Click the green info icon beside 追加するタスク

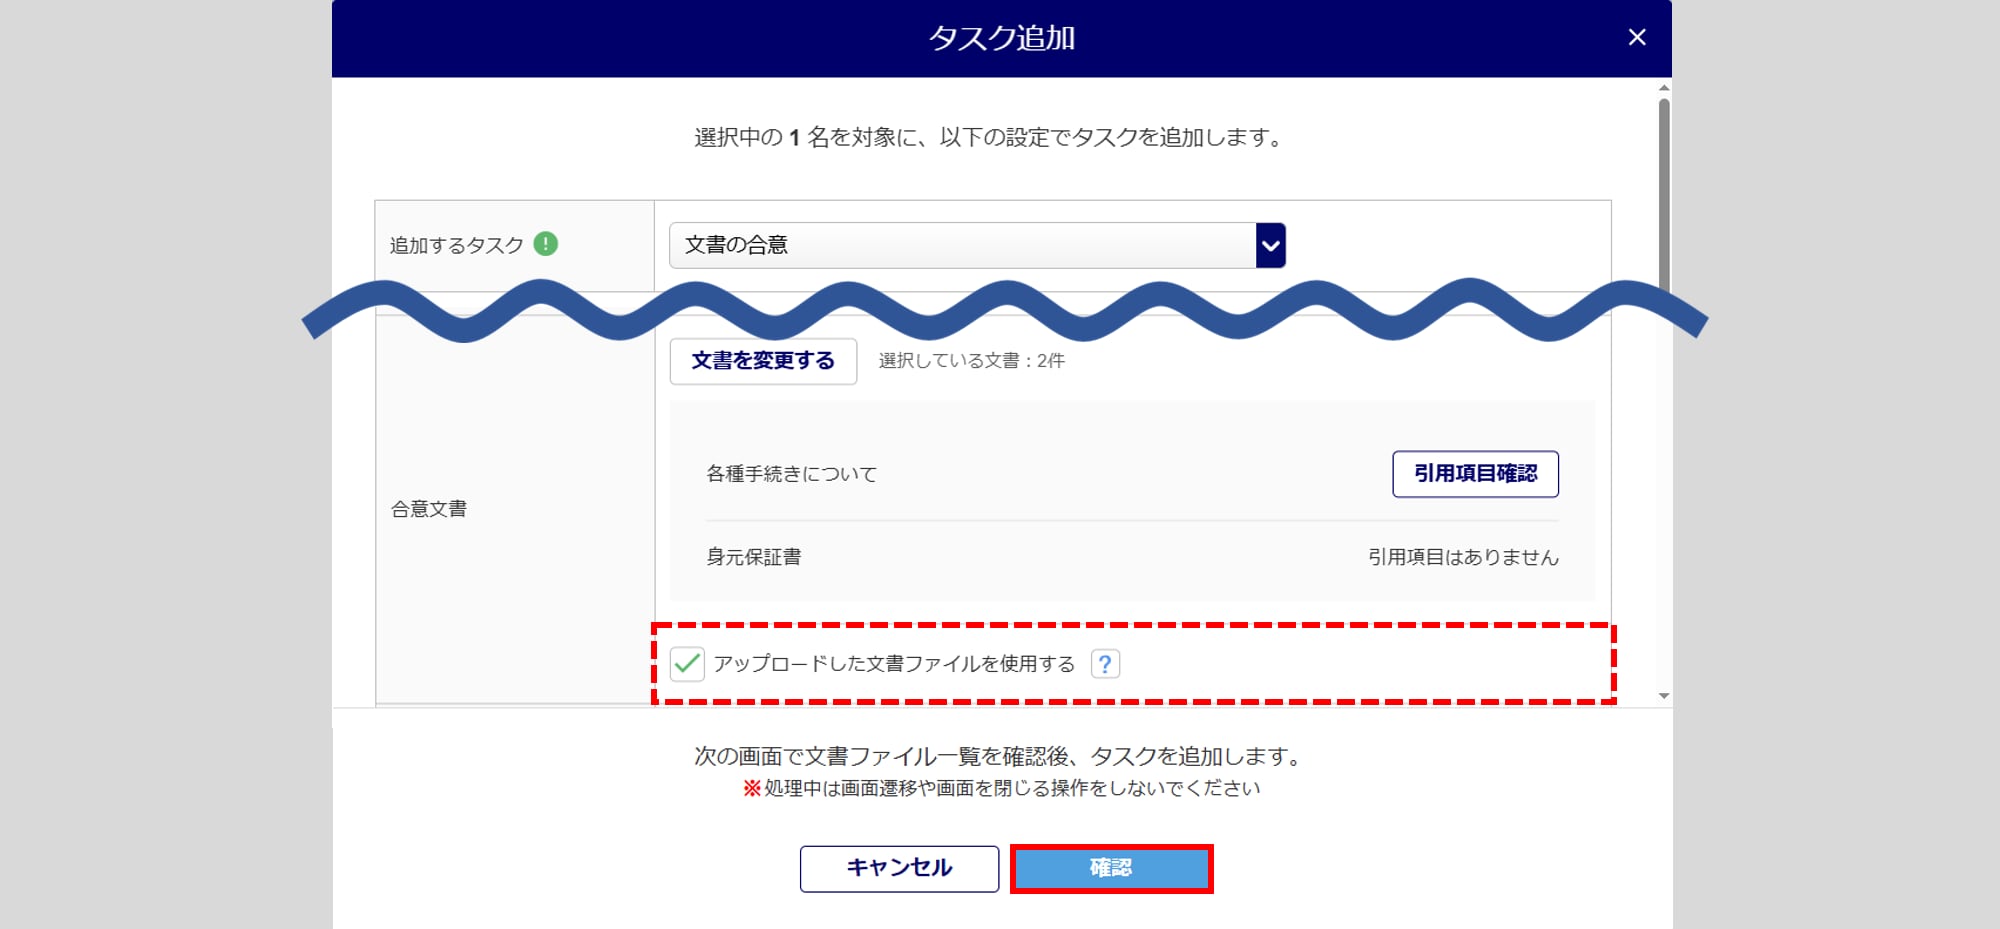coord(545,244)
